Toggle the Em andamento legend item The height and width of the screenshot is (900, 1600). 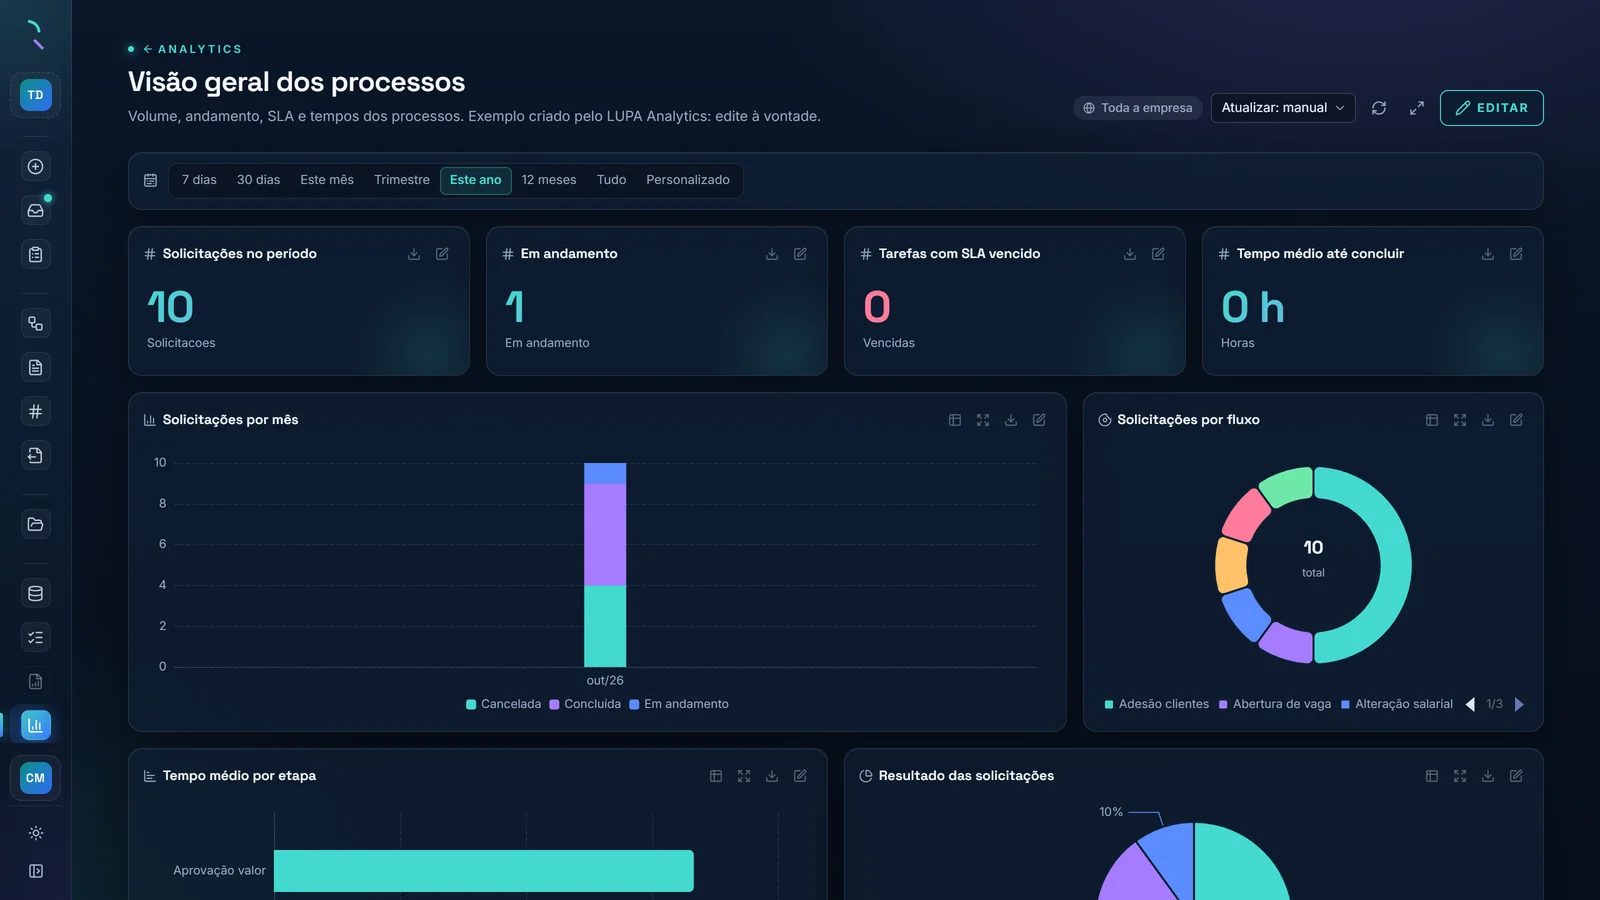pyautogui.click(x=679, y=704)
